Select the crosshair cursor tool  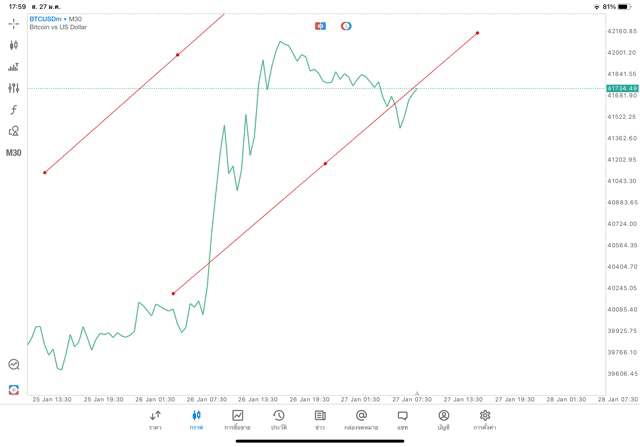coord(14,23)
